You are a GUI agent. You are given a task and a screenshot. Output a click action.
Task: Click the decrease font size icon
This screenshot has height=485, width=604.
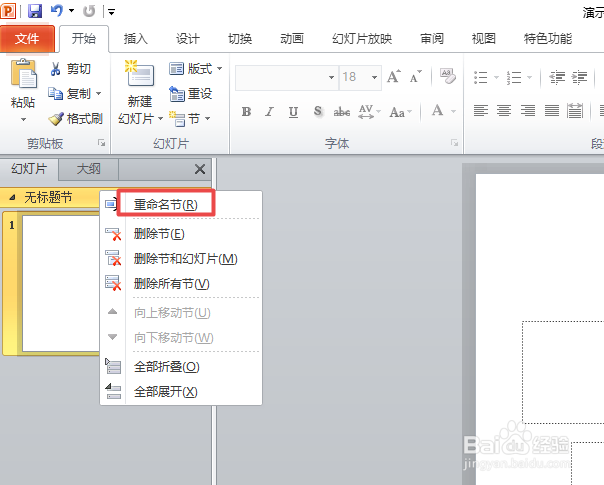[416, 77]
